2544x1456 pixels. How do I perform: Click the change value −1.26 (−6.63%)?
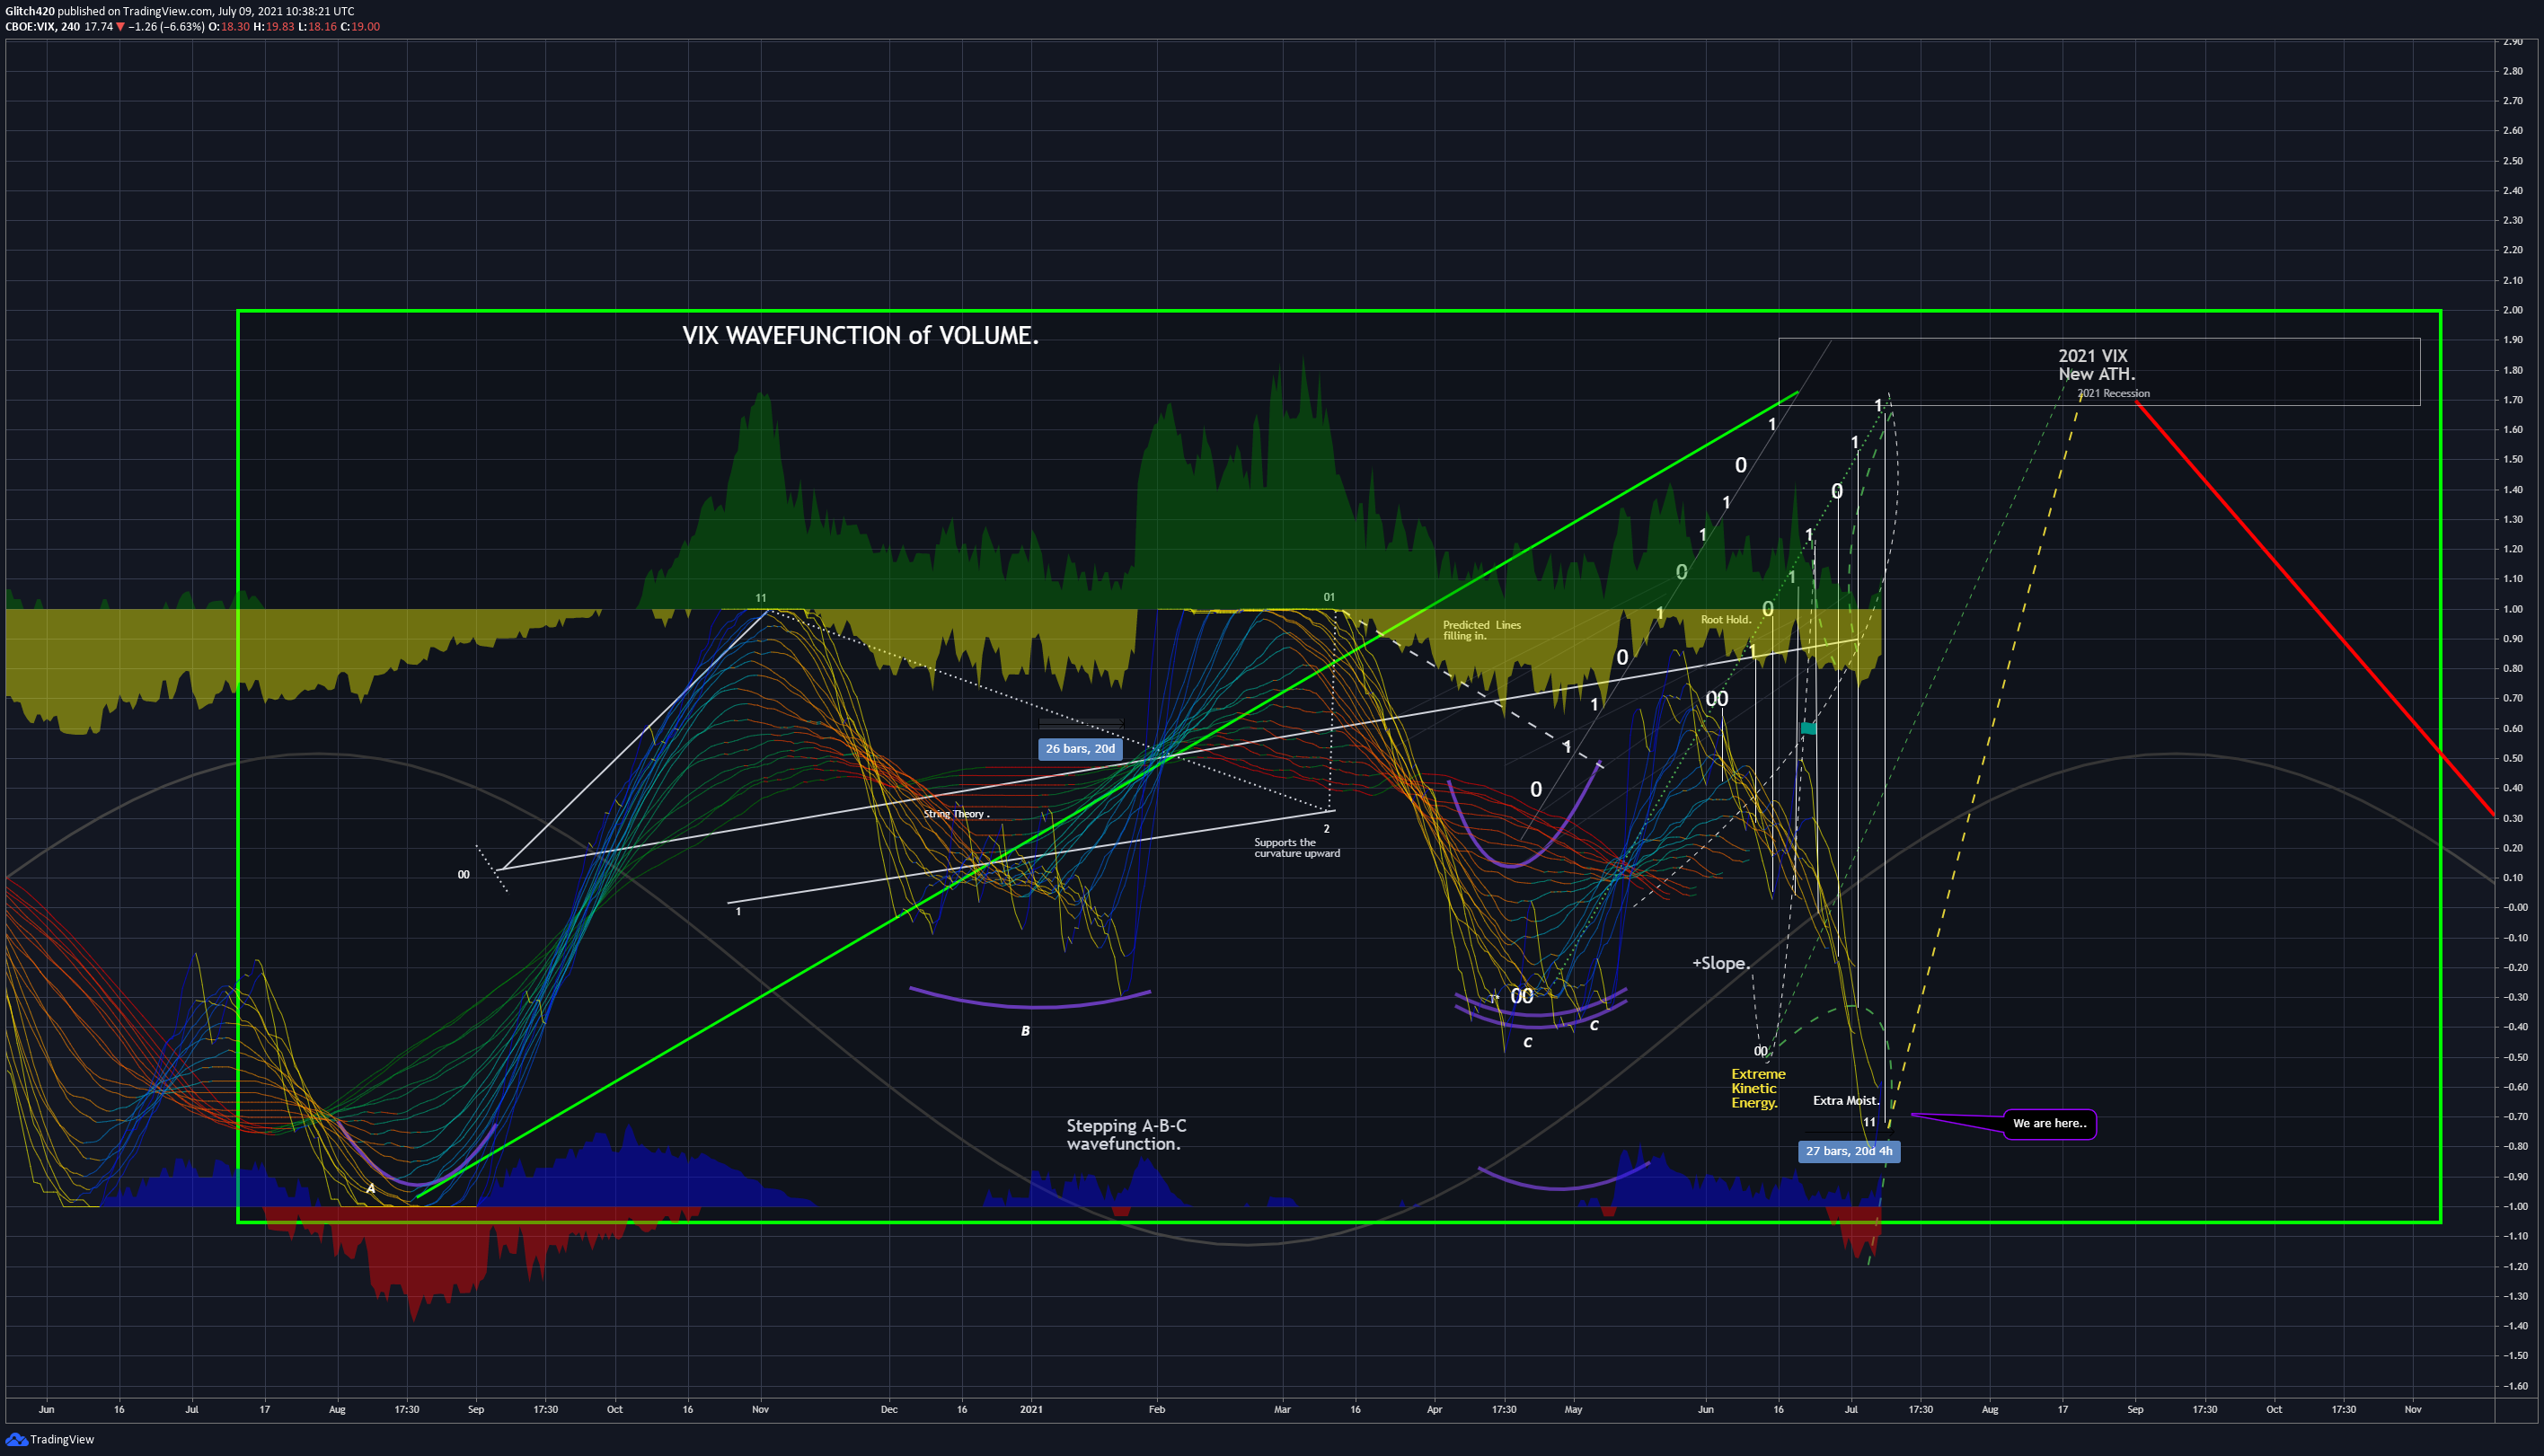click(166, 27)
